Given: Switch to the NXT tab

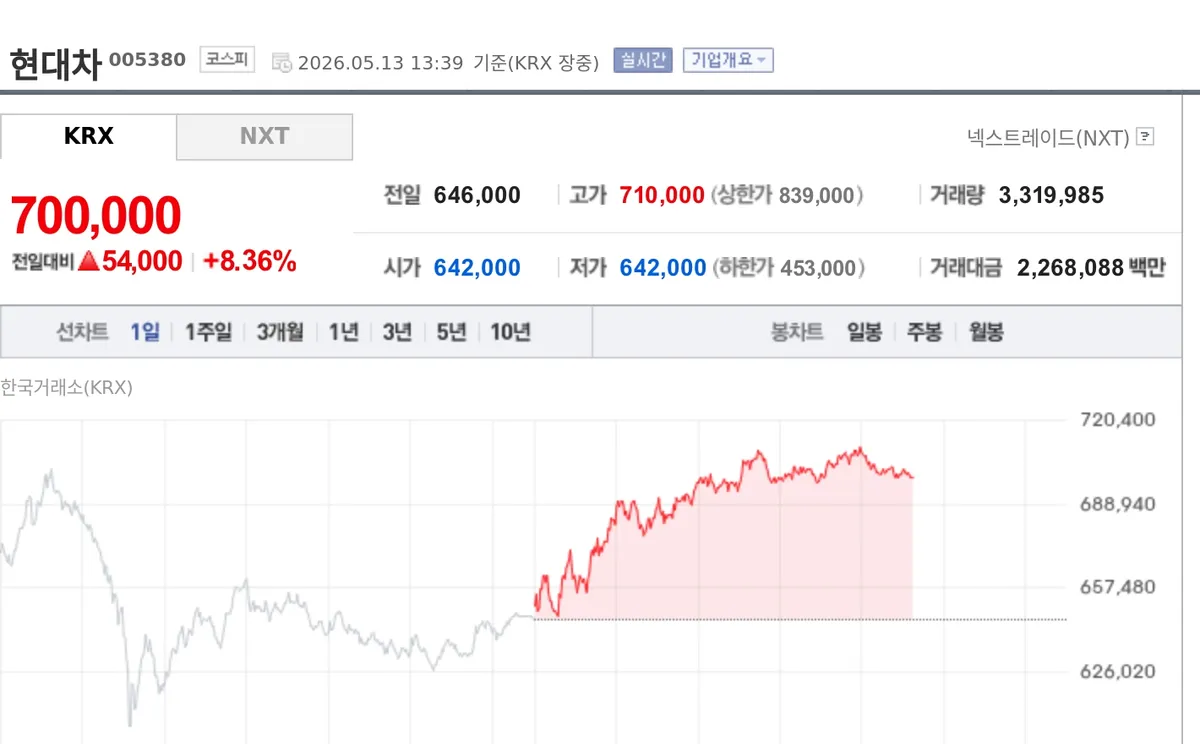Looking at the screenshot, I should click(265, 136).
